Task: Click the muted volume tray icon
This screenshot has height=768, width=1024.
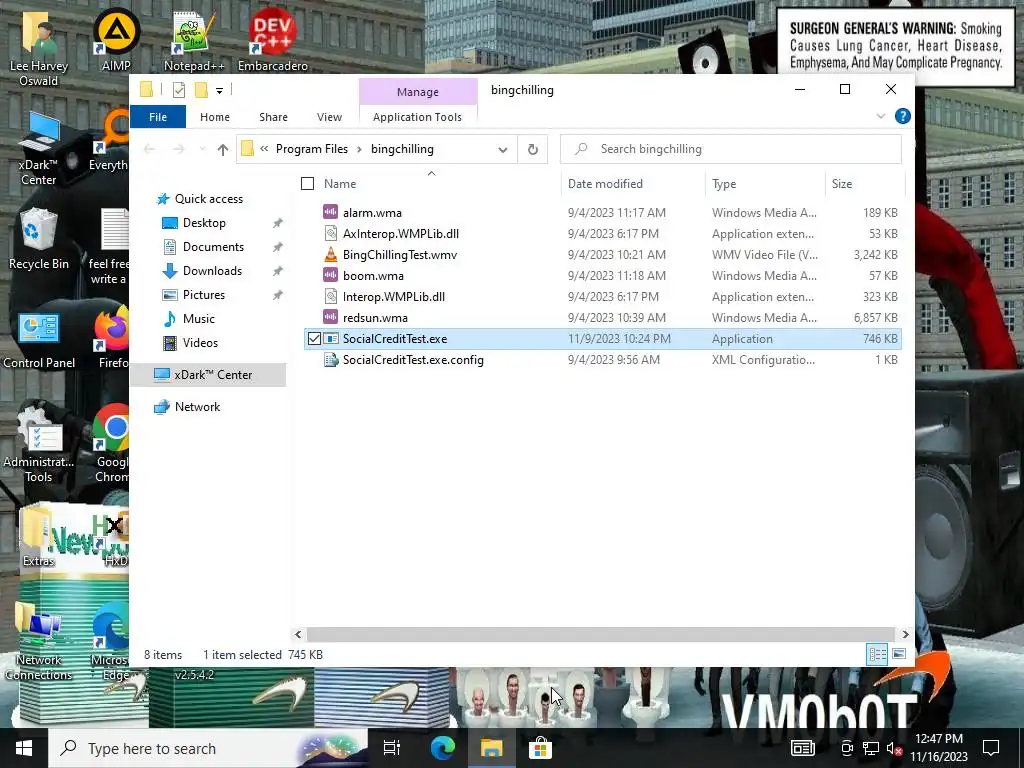Action: tap(893, 749)
